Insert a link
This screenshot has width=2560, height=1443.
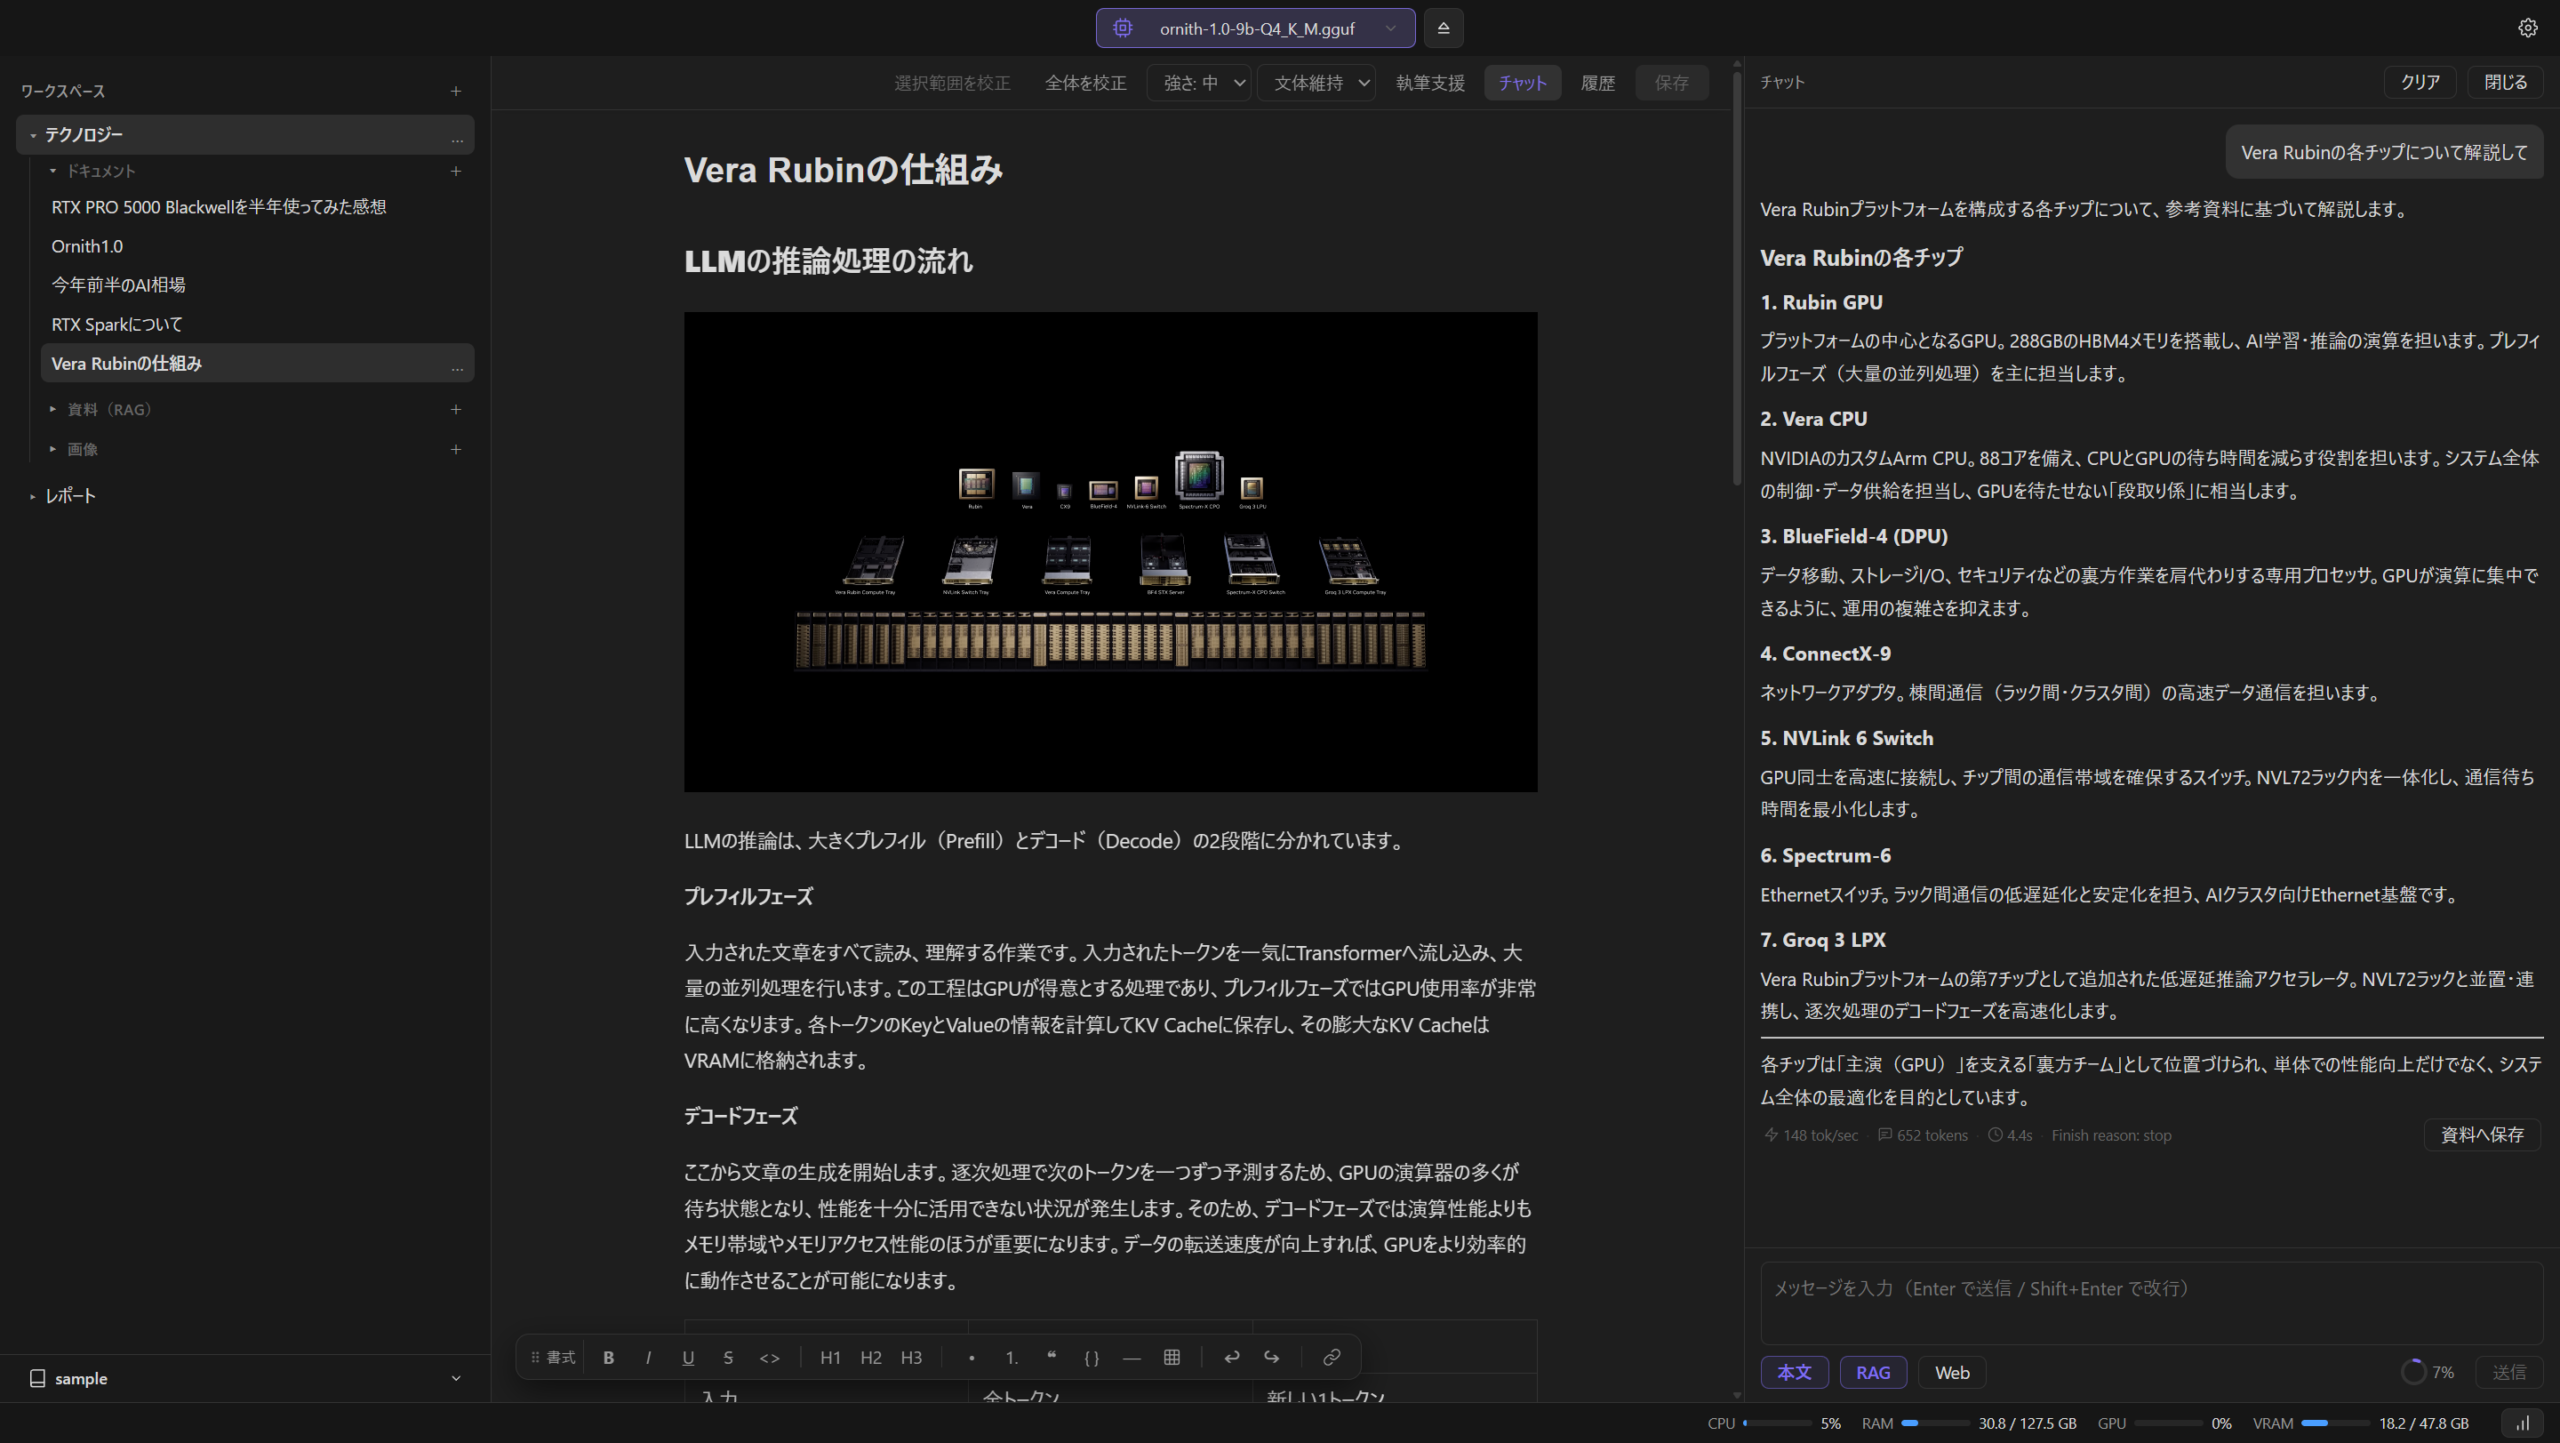click(1331, 1358)
